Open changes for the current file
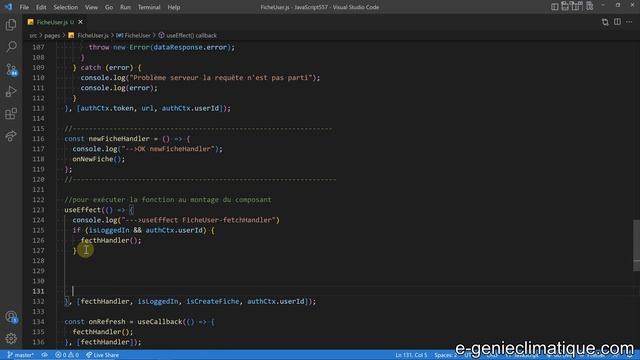This screenshot has width=640, height=360. click(605, 22)
